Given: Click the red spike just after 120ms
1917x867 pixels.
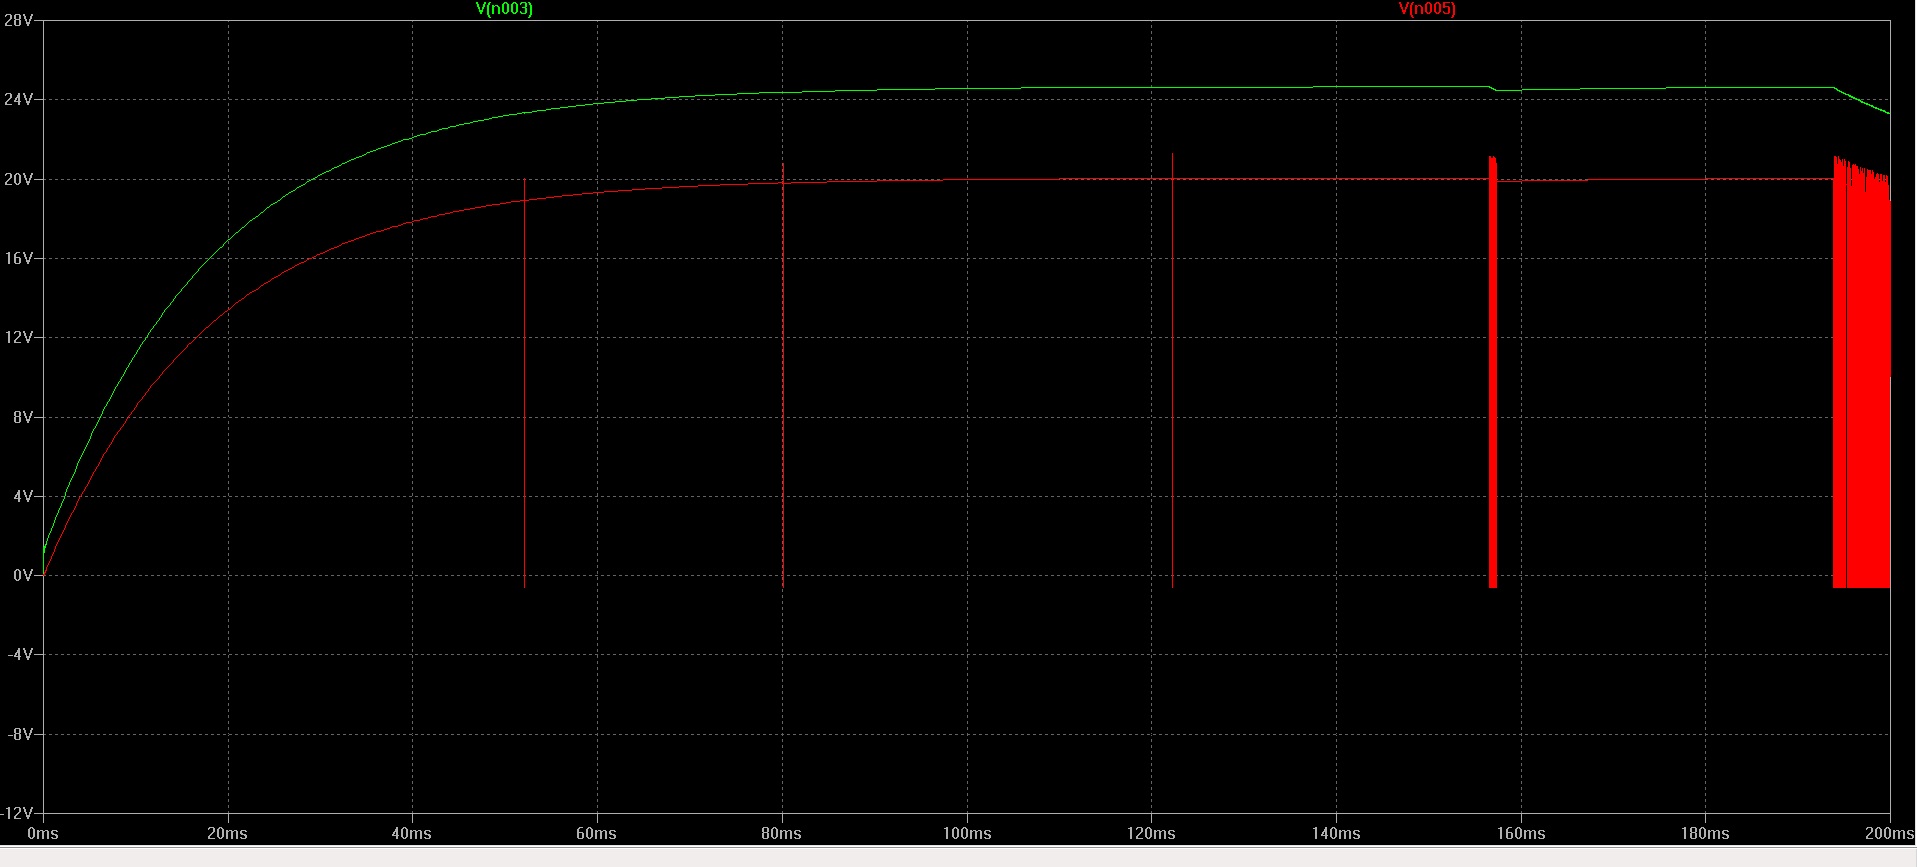Looking at the screenshot, I should tap(1172, 371).
